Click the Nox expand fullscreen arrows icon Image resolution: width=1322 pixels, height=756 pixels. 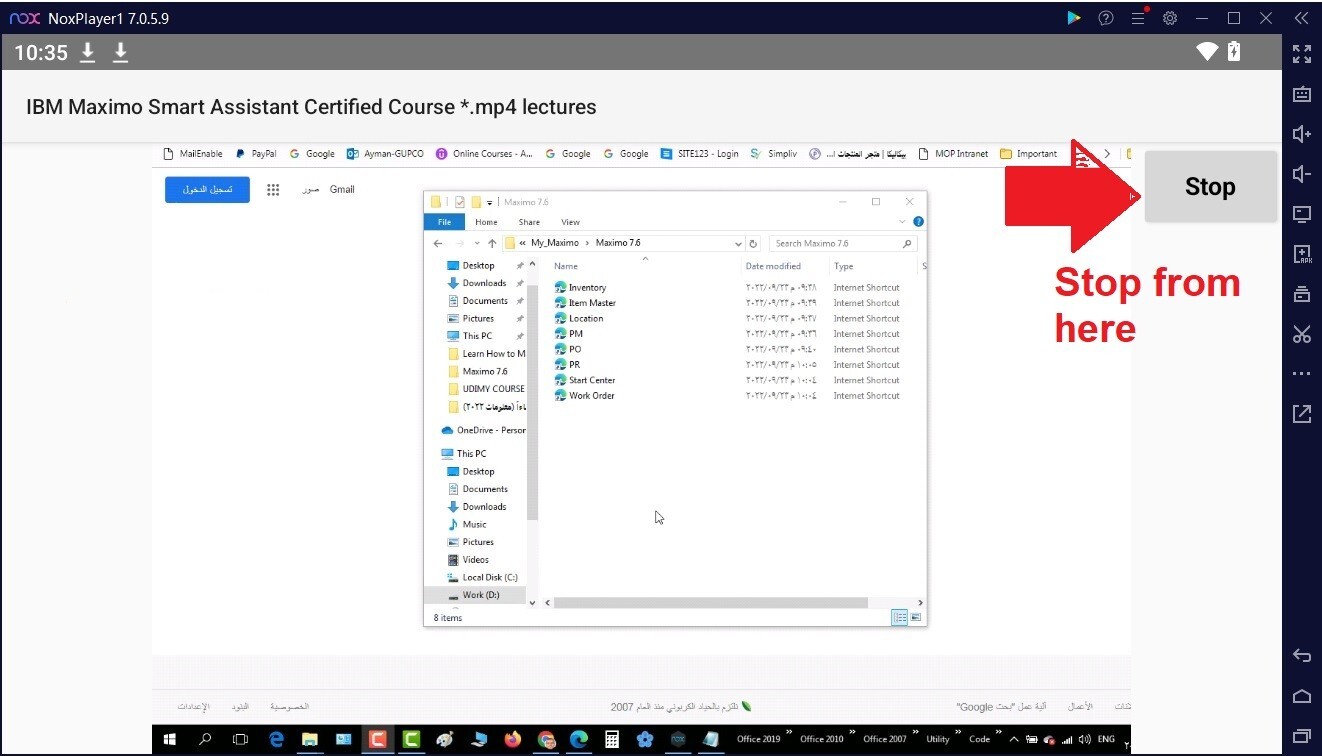tap(1301, 54)
